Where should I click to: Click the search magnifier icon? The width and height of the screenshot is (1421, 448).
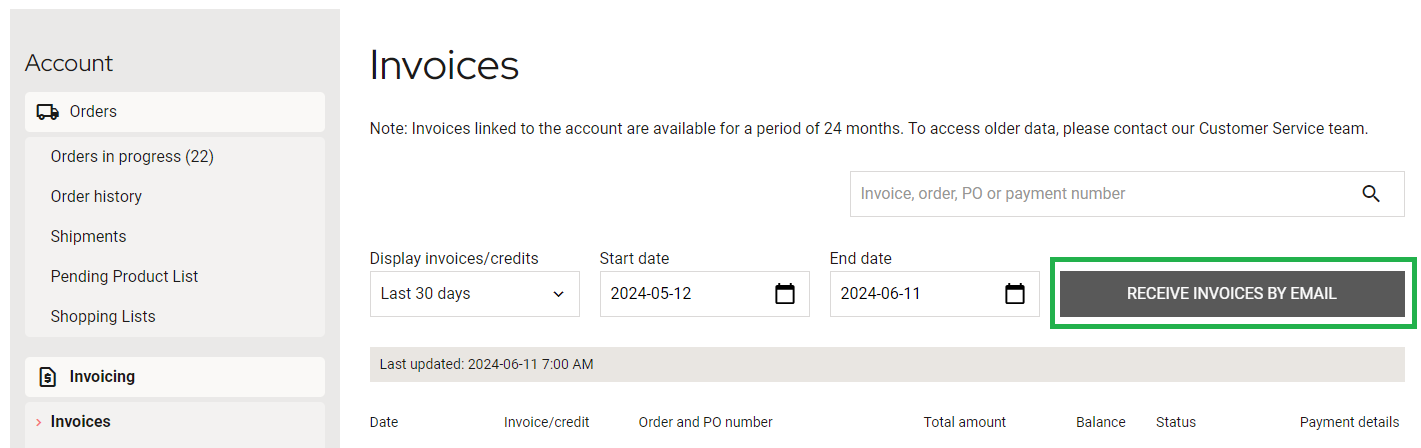click(1371, 194)
